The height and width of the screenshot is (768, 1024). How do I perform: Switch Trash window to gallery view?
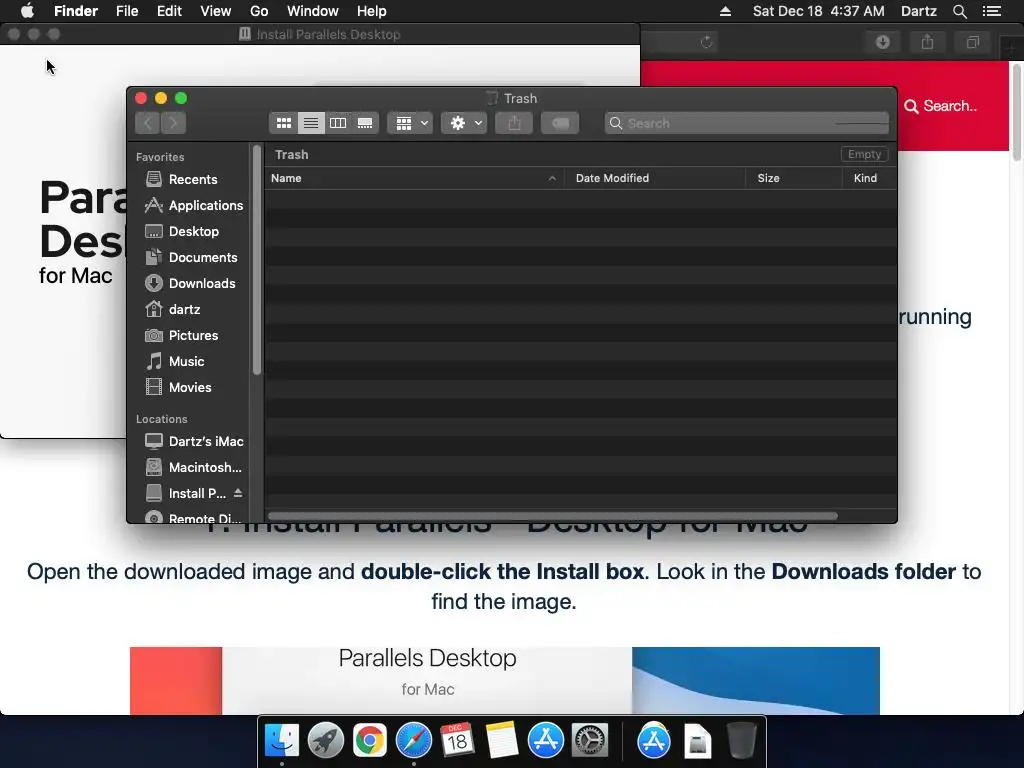(x=365, y=123)
